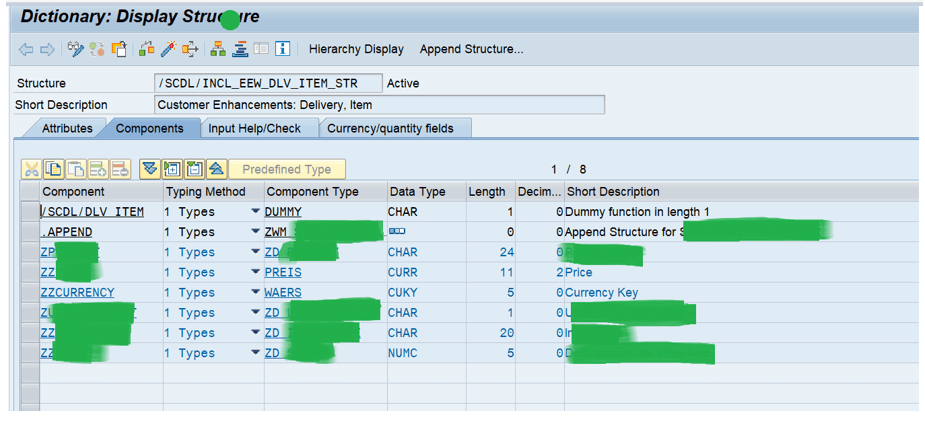Screen dimensions: 925x422
Task: Open the Display Object List hierarchy icon
Action: click(x=218, y=50)
